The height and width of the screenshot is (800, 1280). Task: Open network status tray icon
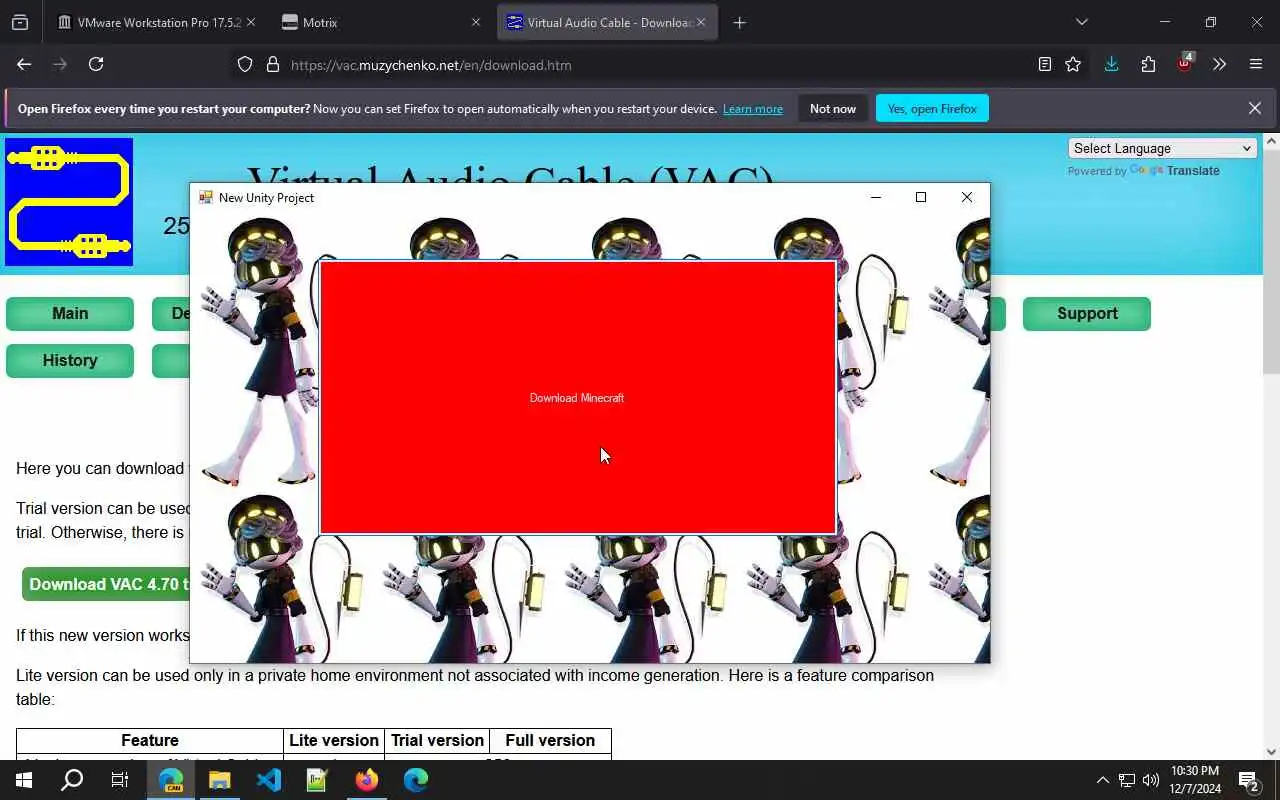[x=1127, y=780]
